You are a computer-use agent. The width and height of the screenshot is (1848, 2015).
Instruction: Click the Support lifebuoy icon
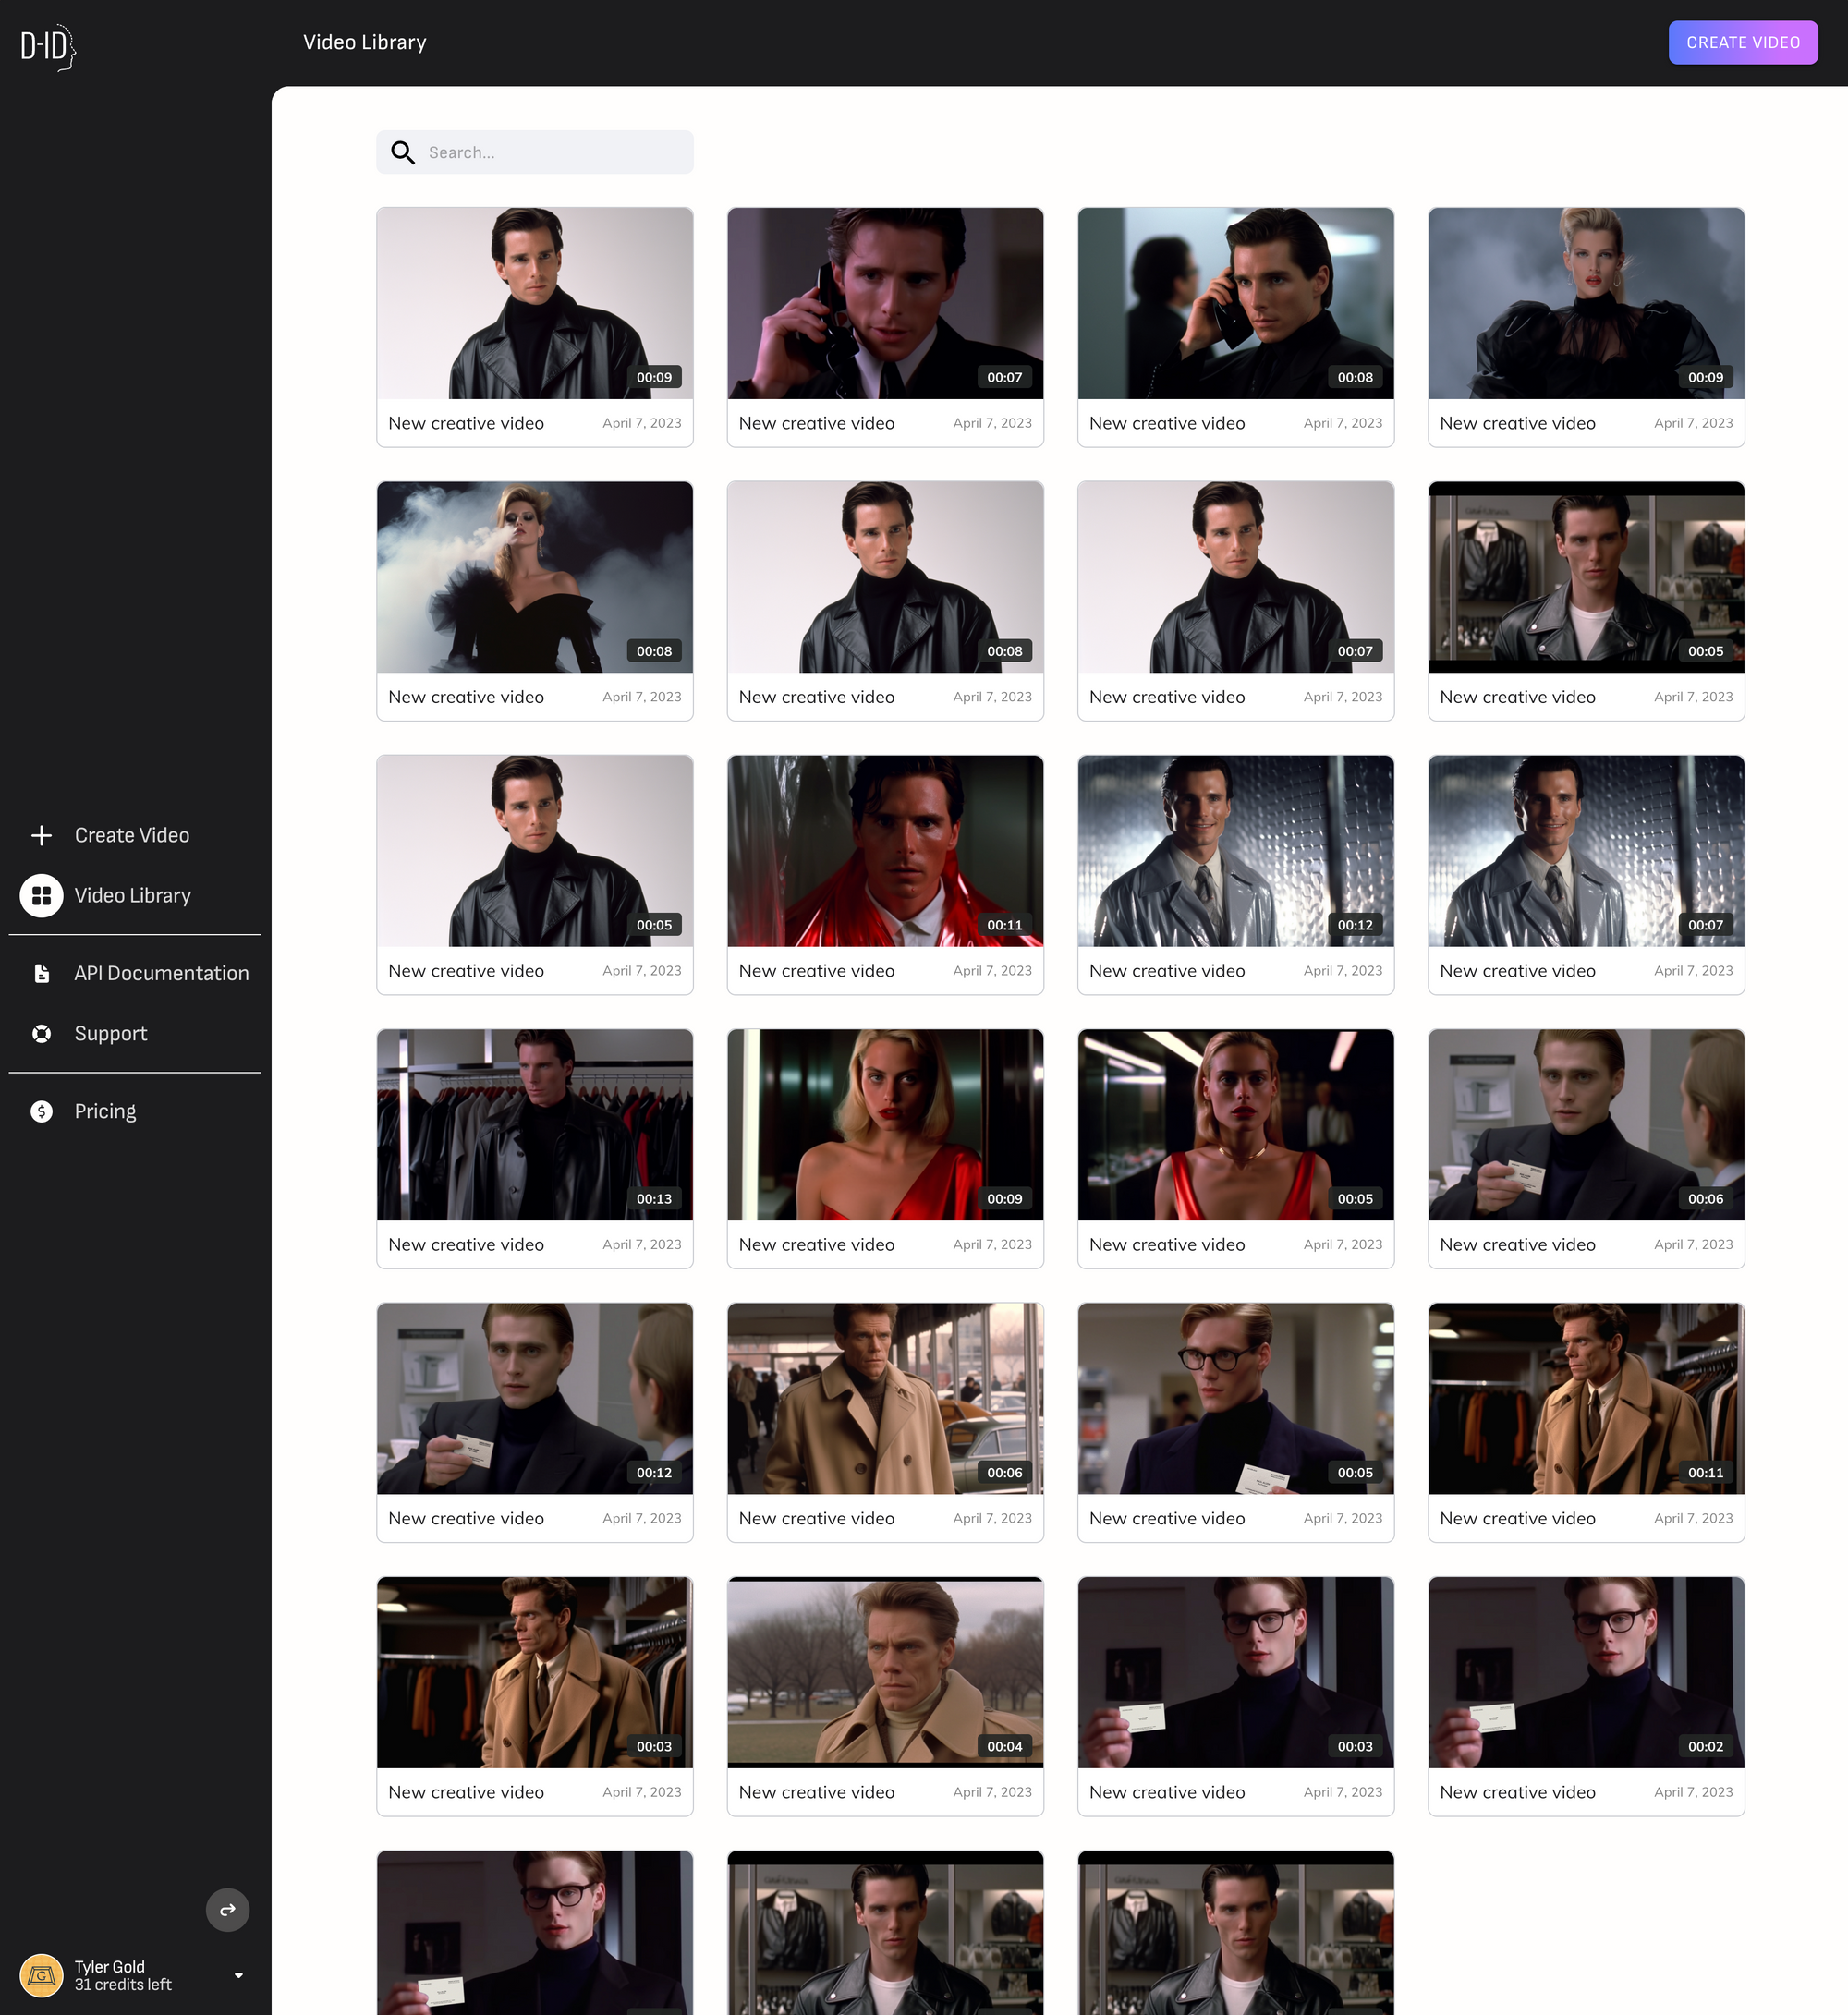tap(41, 1033)
